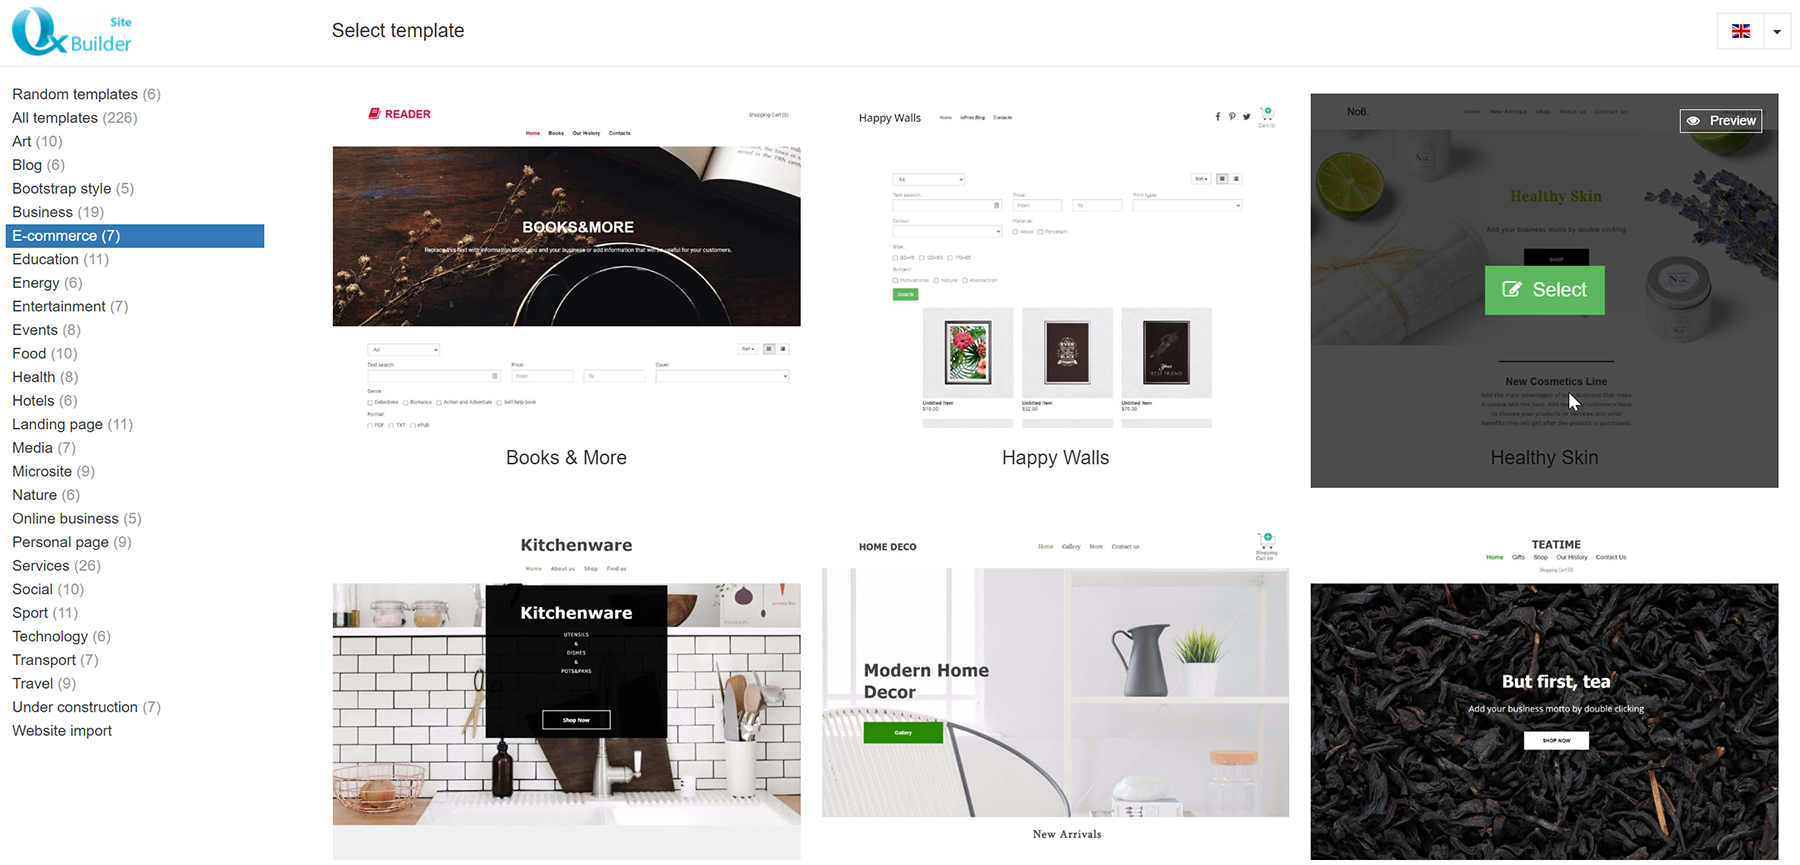Choose the Transport category

tap(55, 660)
